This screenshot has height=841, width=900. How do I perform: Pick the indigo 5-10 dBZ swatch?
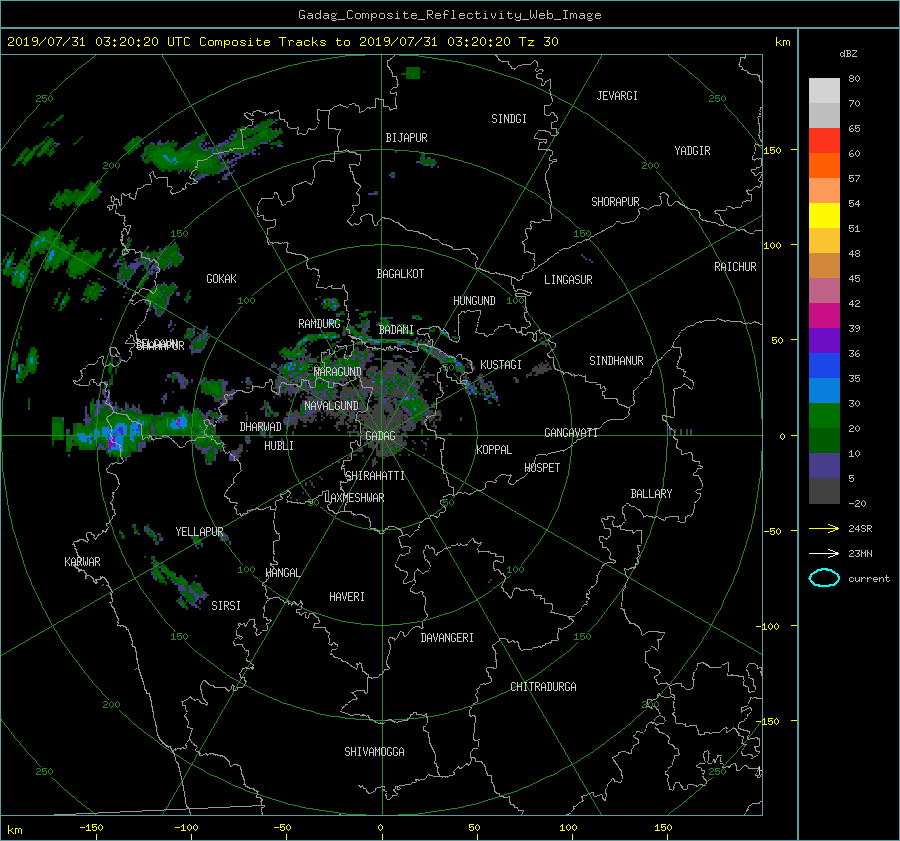tap(824, 466)
